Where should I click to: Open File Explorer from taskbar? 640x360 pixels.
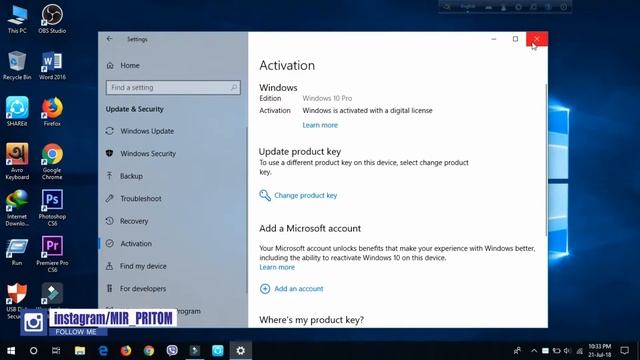tap(80, 351)
